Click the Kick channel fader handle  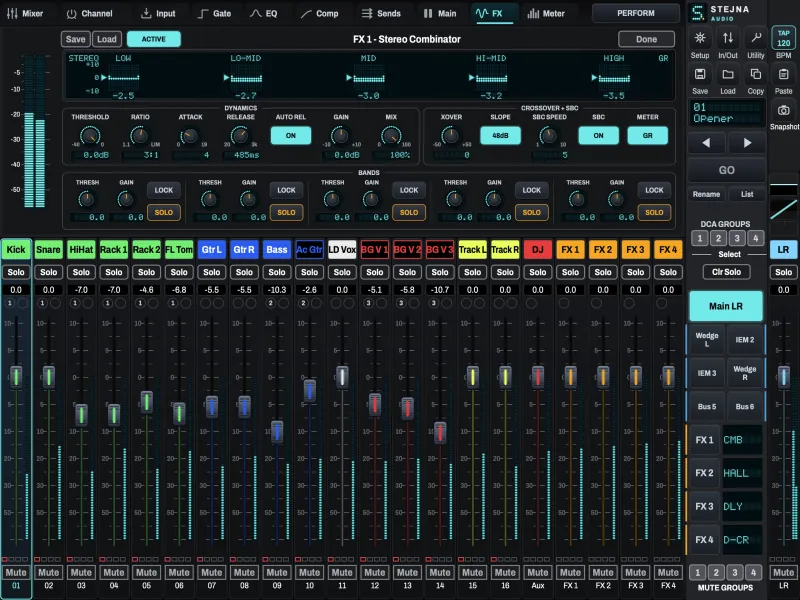click(x=16, y=377)
